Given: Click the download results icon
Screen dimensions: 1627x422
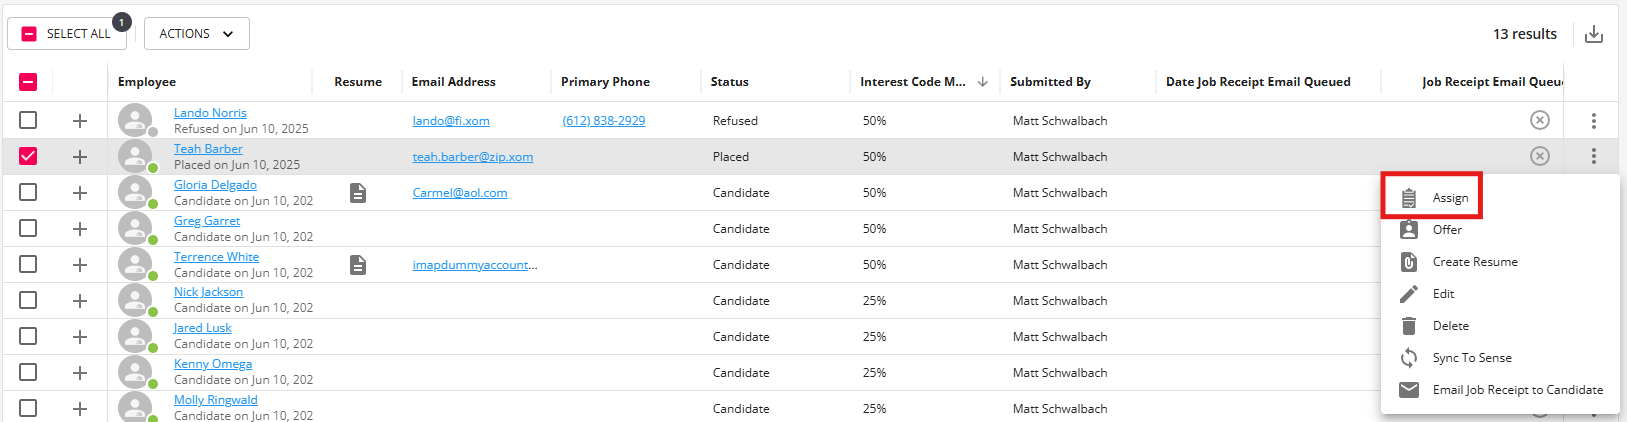Looking at the screenshot, I should (1594, 34).
